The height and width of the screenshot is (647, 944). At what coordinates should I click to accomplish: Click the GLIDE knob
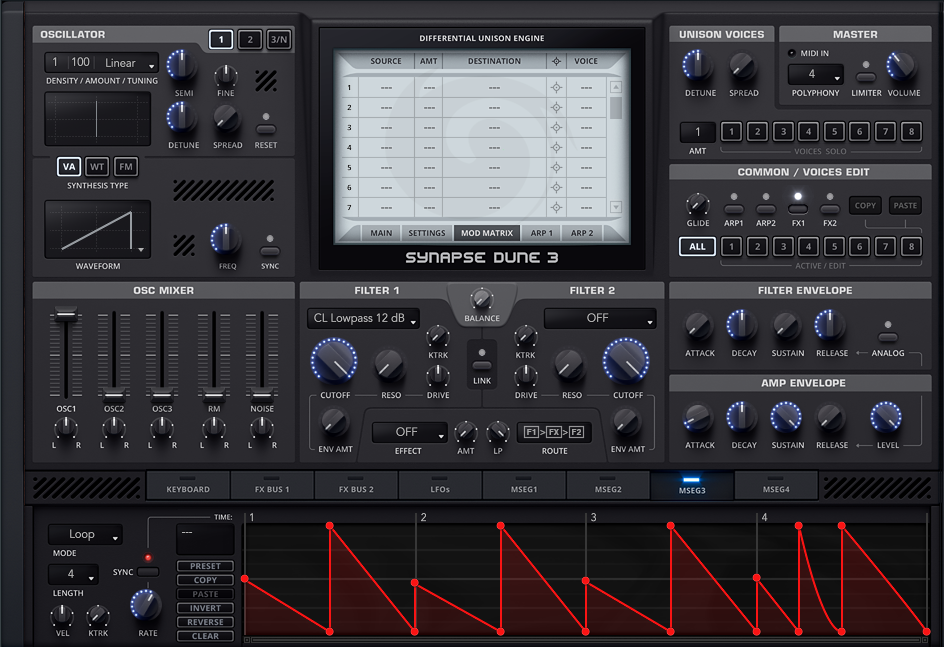coord(698,205)
